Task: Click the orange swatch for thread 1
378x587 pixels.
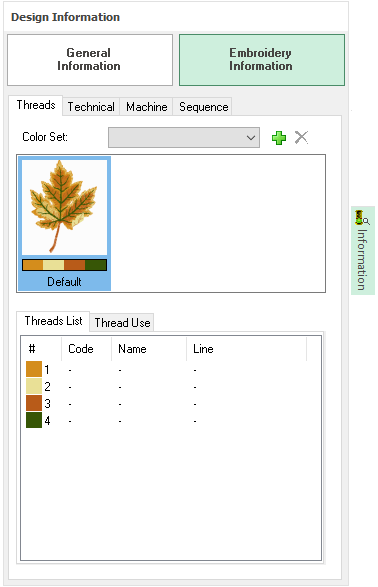Action: click(x=34, y=369)
